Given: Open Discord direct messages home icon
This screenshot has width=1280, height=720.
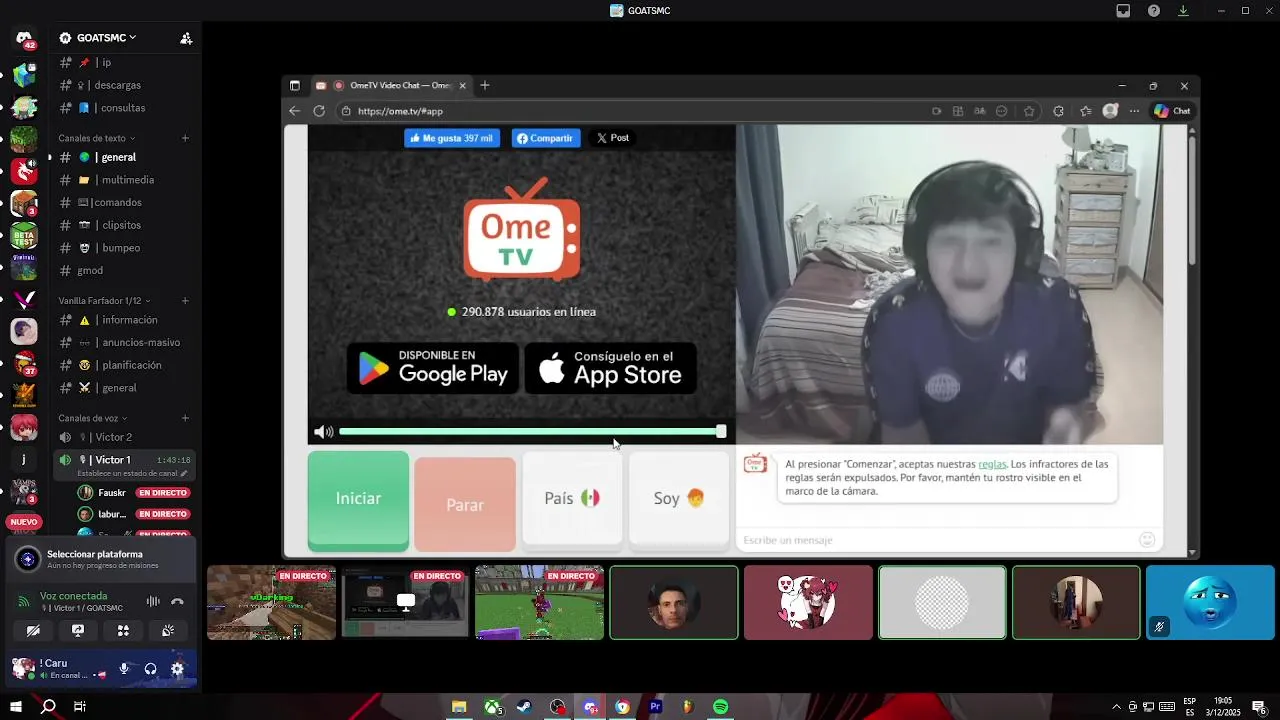Looking at the screenshot, I should click(x=24, y=39).
